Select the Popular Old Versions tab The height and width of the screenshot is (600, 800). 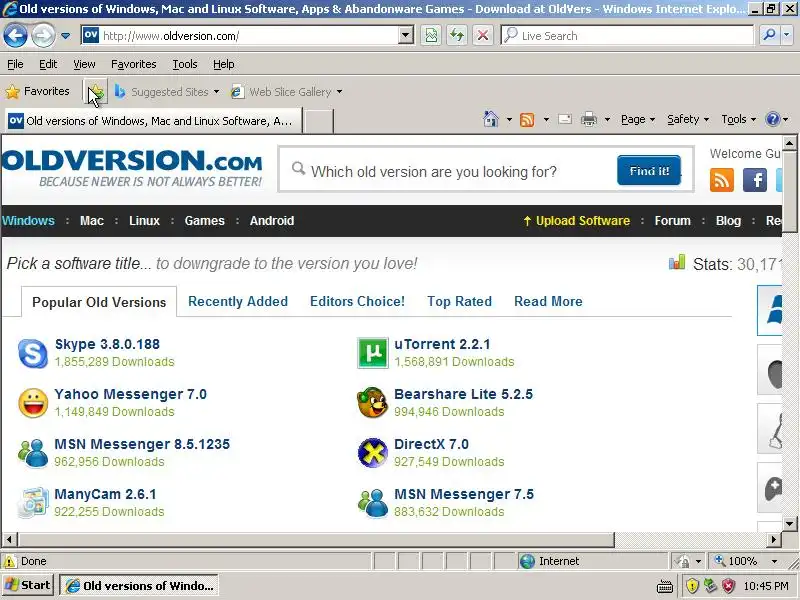click(x=99, y=302)
